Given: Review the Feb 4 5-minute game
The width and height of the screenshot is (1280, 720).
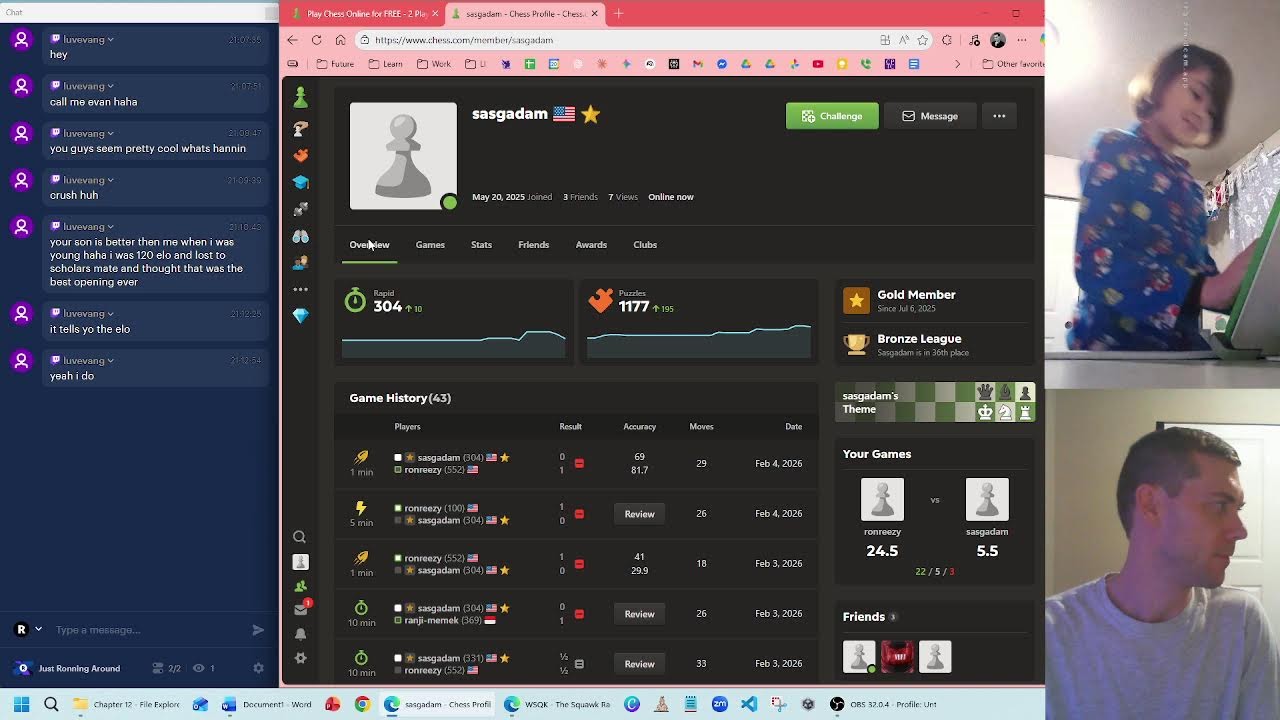Looking at the screenshot, I should pos(639,514).
